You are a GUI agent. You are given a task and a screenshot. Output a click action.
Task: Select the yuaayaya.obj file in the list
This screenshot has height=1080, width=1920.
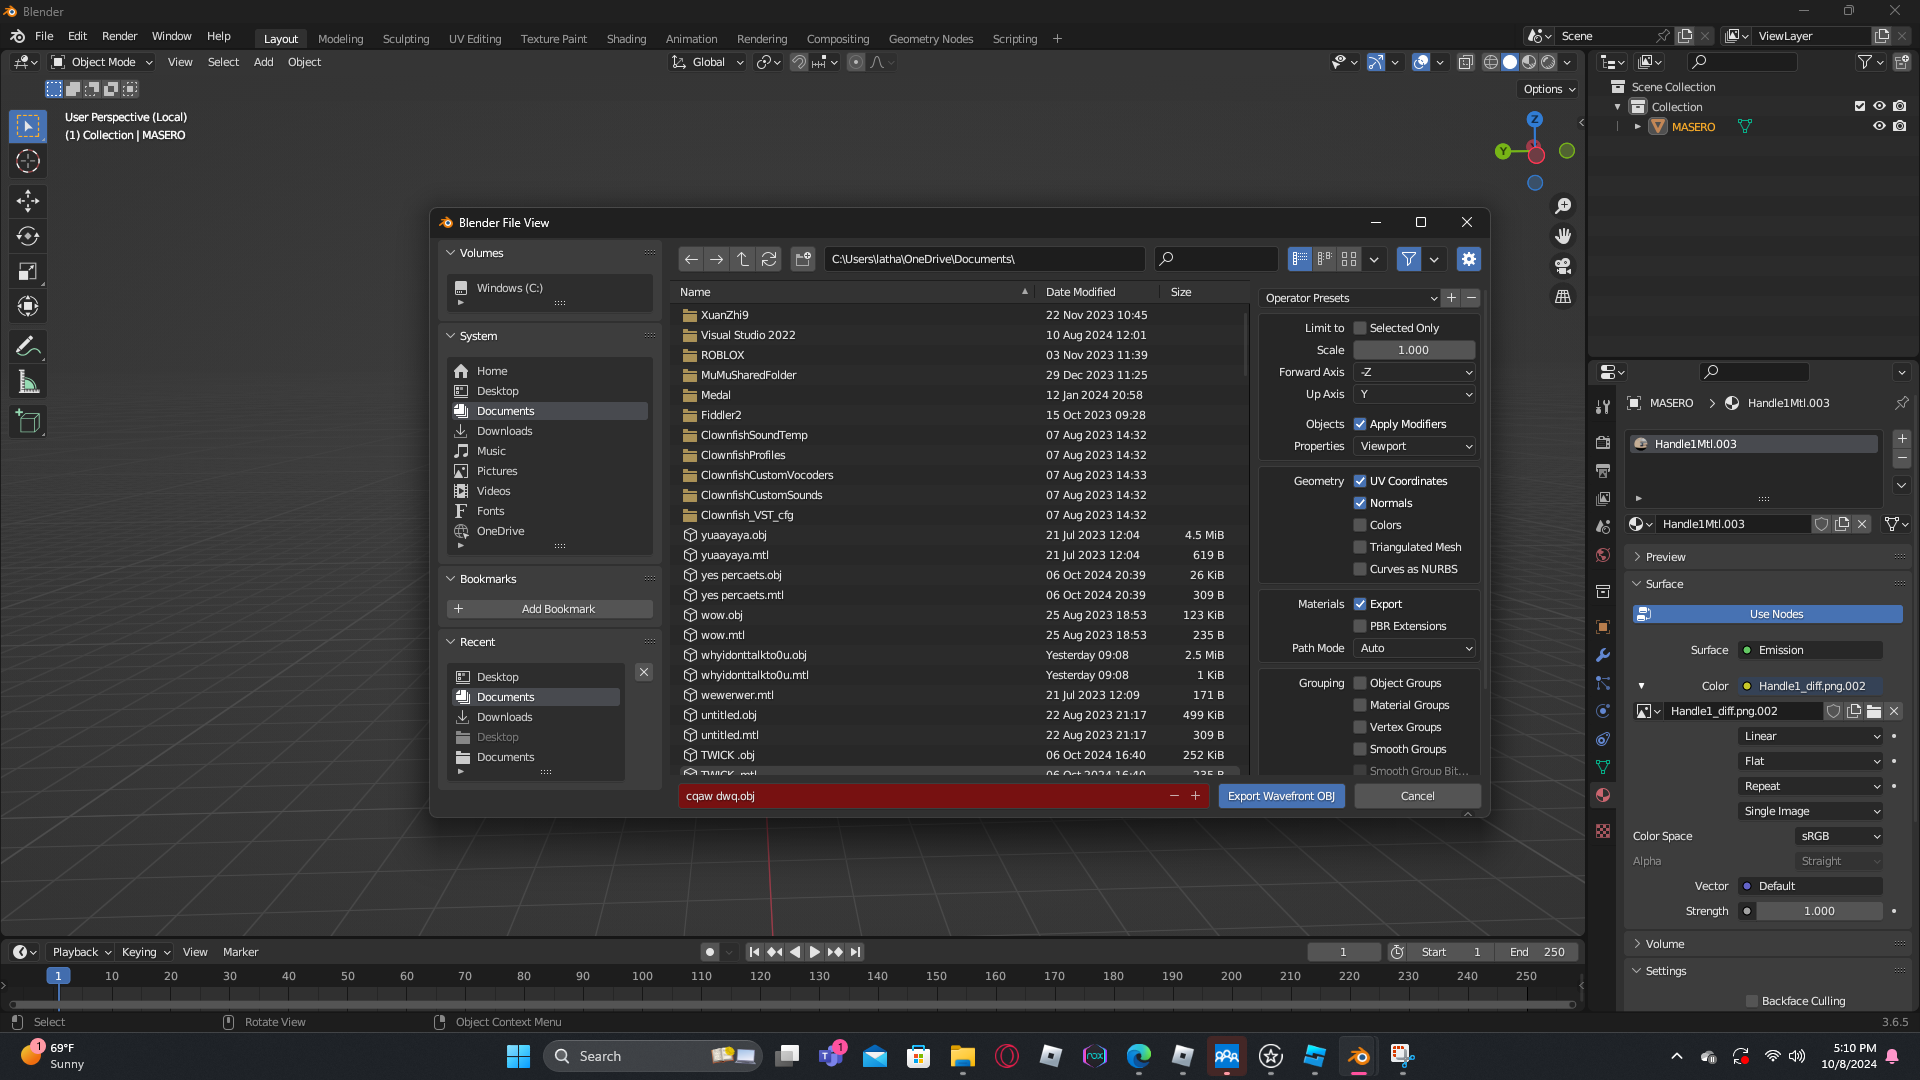point(734,535)
